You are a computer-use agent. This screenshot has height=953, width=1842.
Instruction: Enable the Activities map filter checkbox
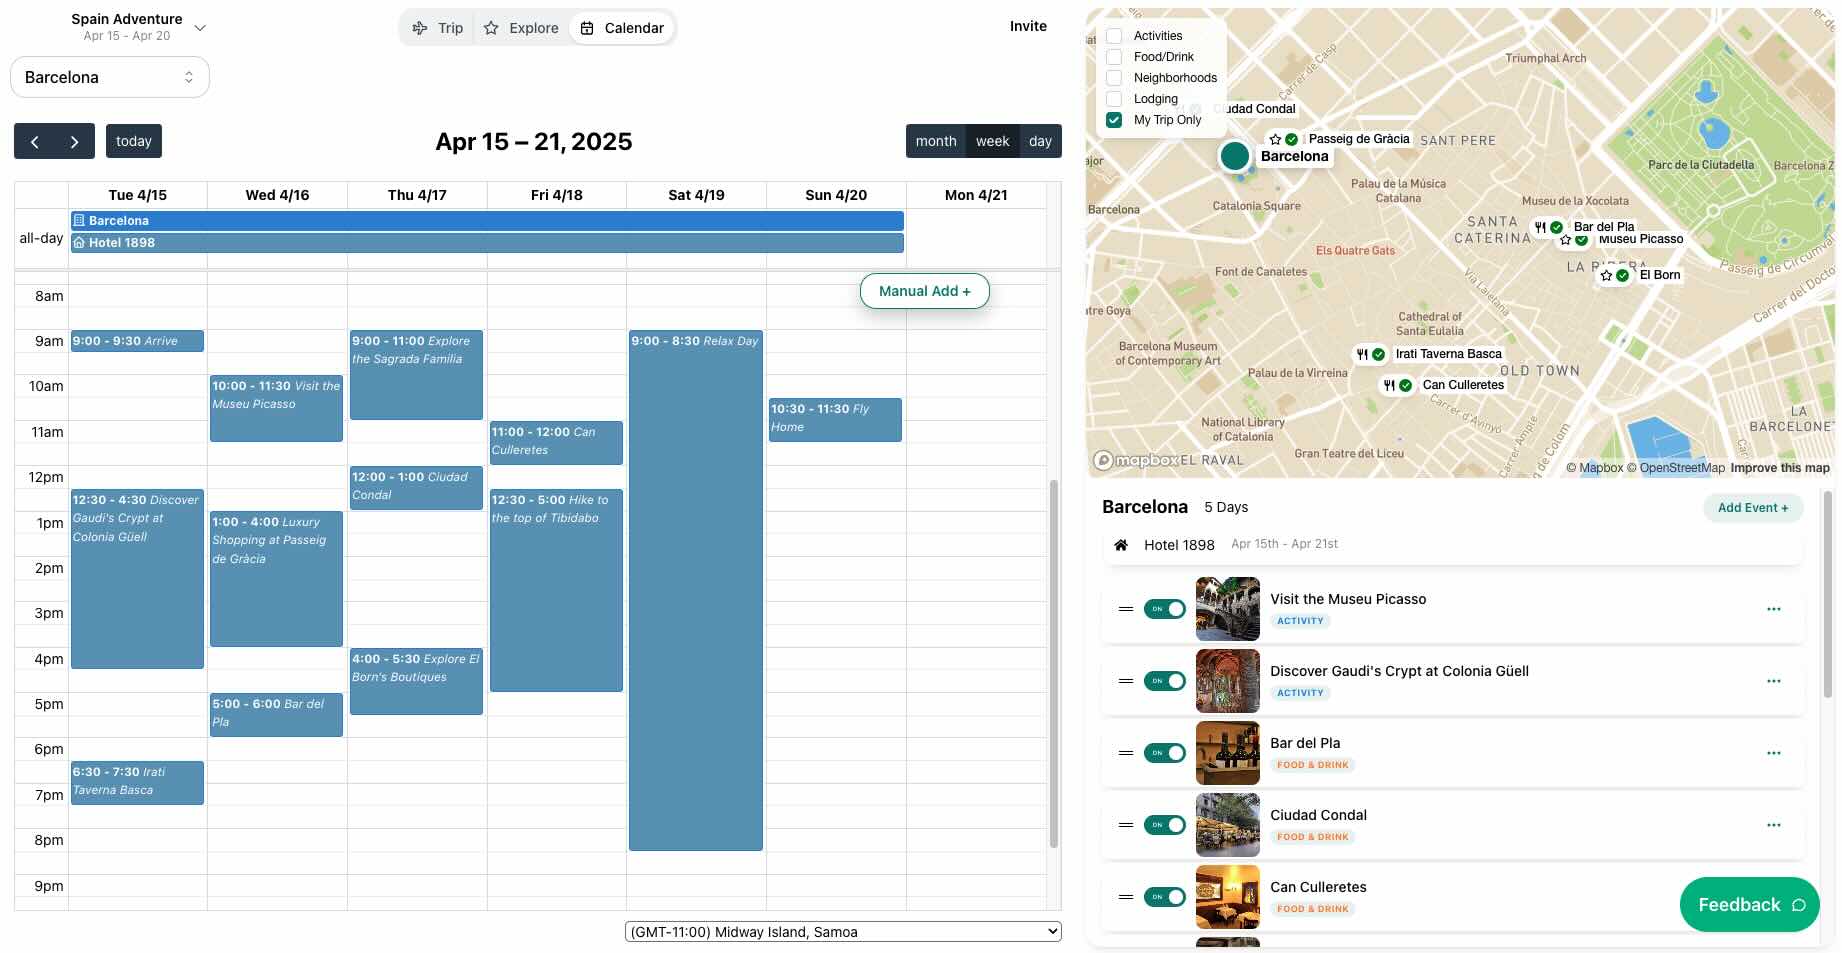point(1114,36)
